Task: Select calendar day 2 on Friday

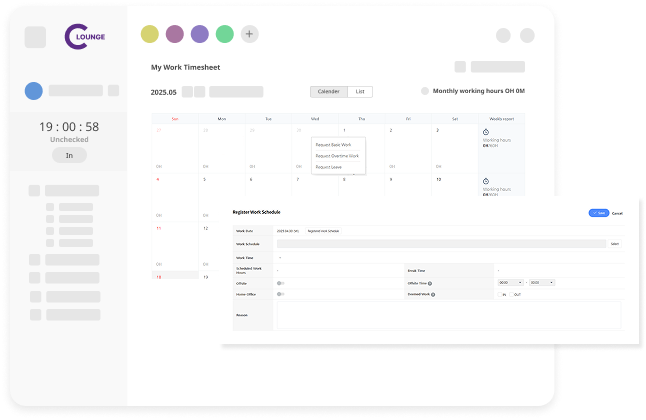Action: point(391,130)
